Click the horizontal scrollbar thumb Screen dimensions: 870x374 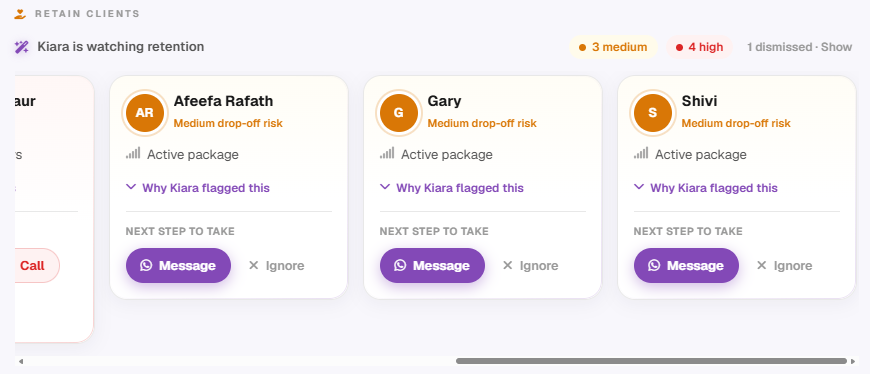[651, 361]
